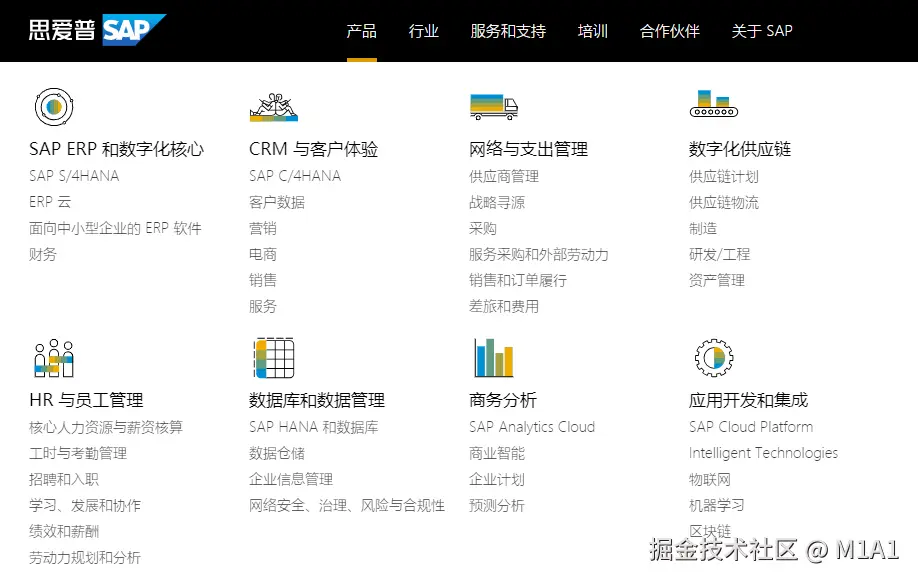Open the 采购 link
Viewport: 918px width, 582px height.
(x=483, y=228)
